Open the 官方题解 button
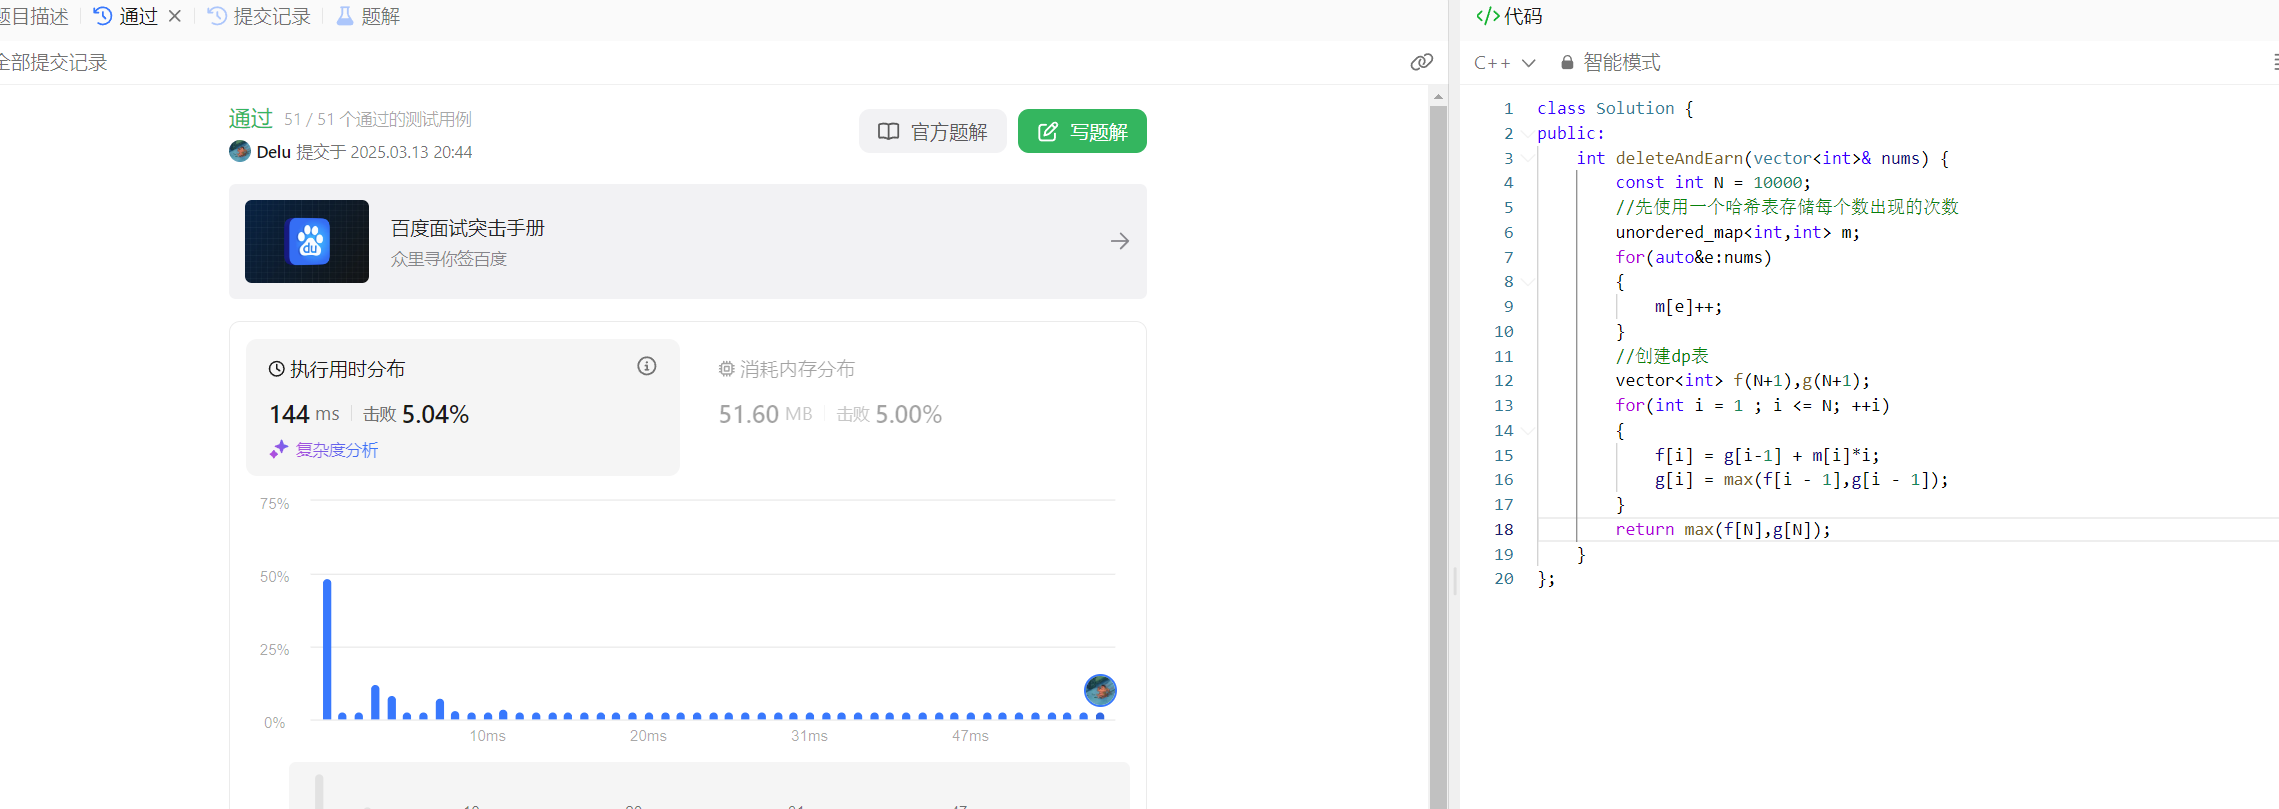This screenshot has width=2279, height=809. (x=932, y=131)
